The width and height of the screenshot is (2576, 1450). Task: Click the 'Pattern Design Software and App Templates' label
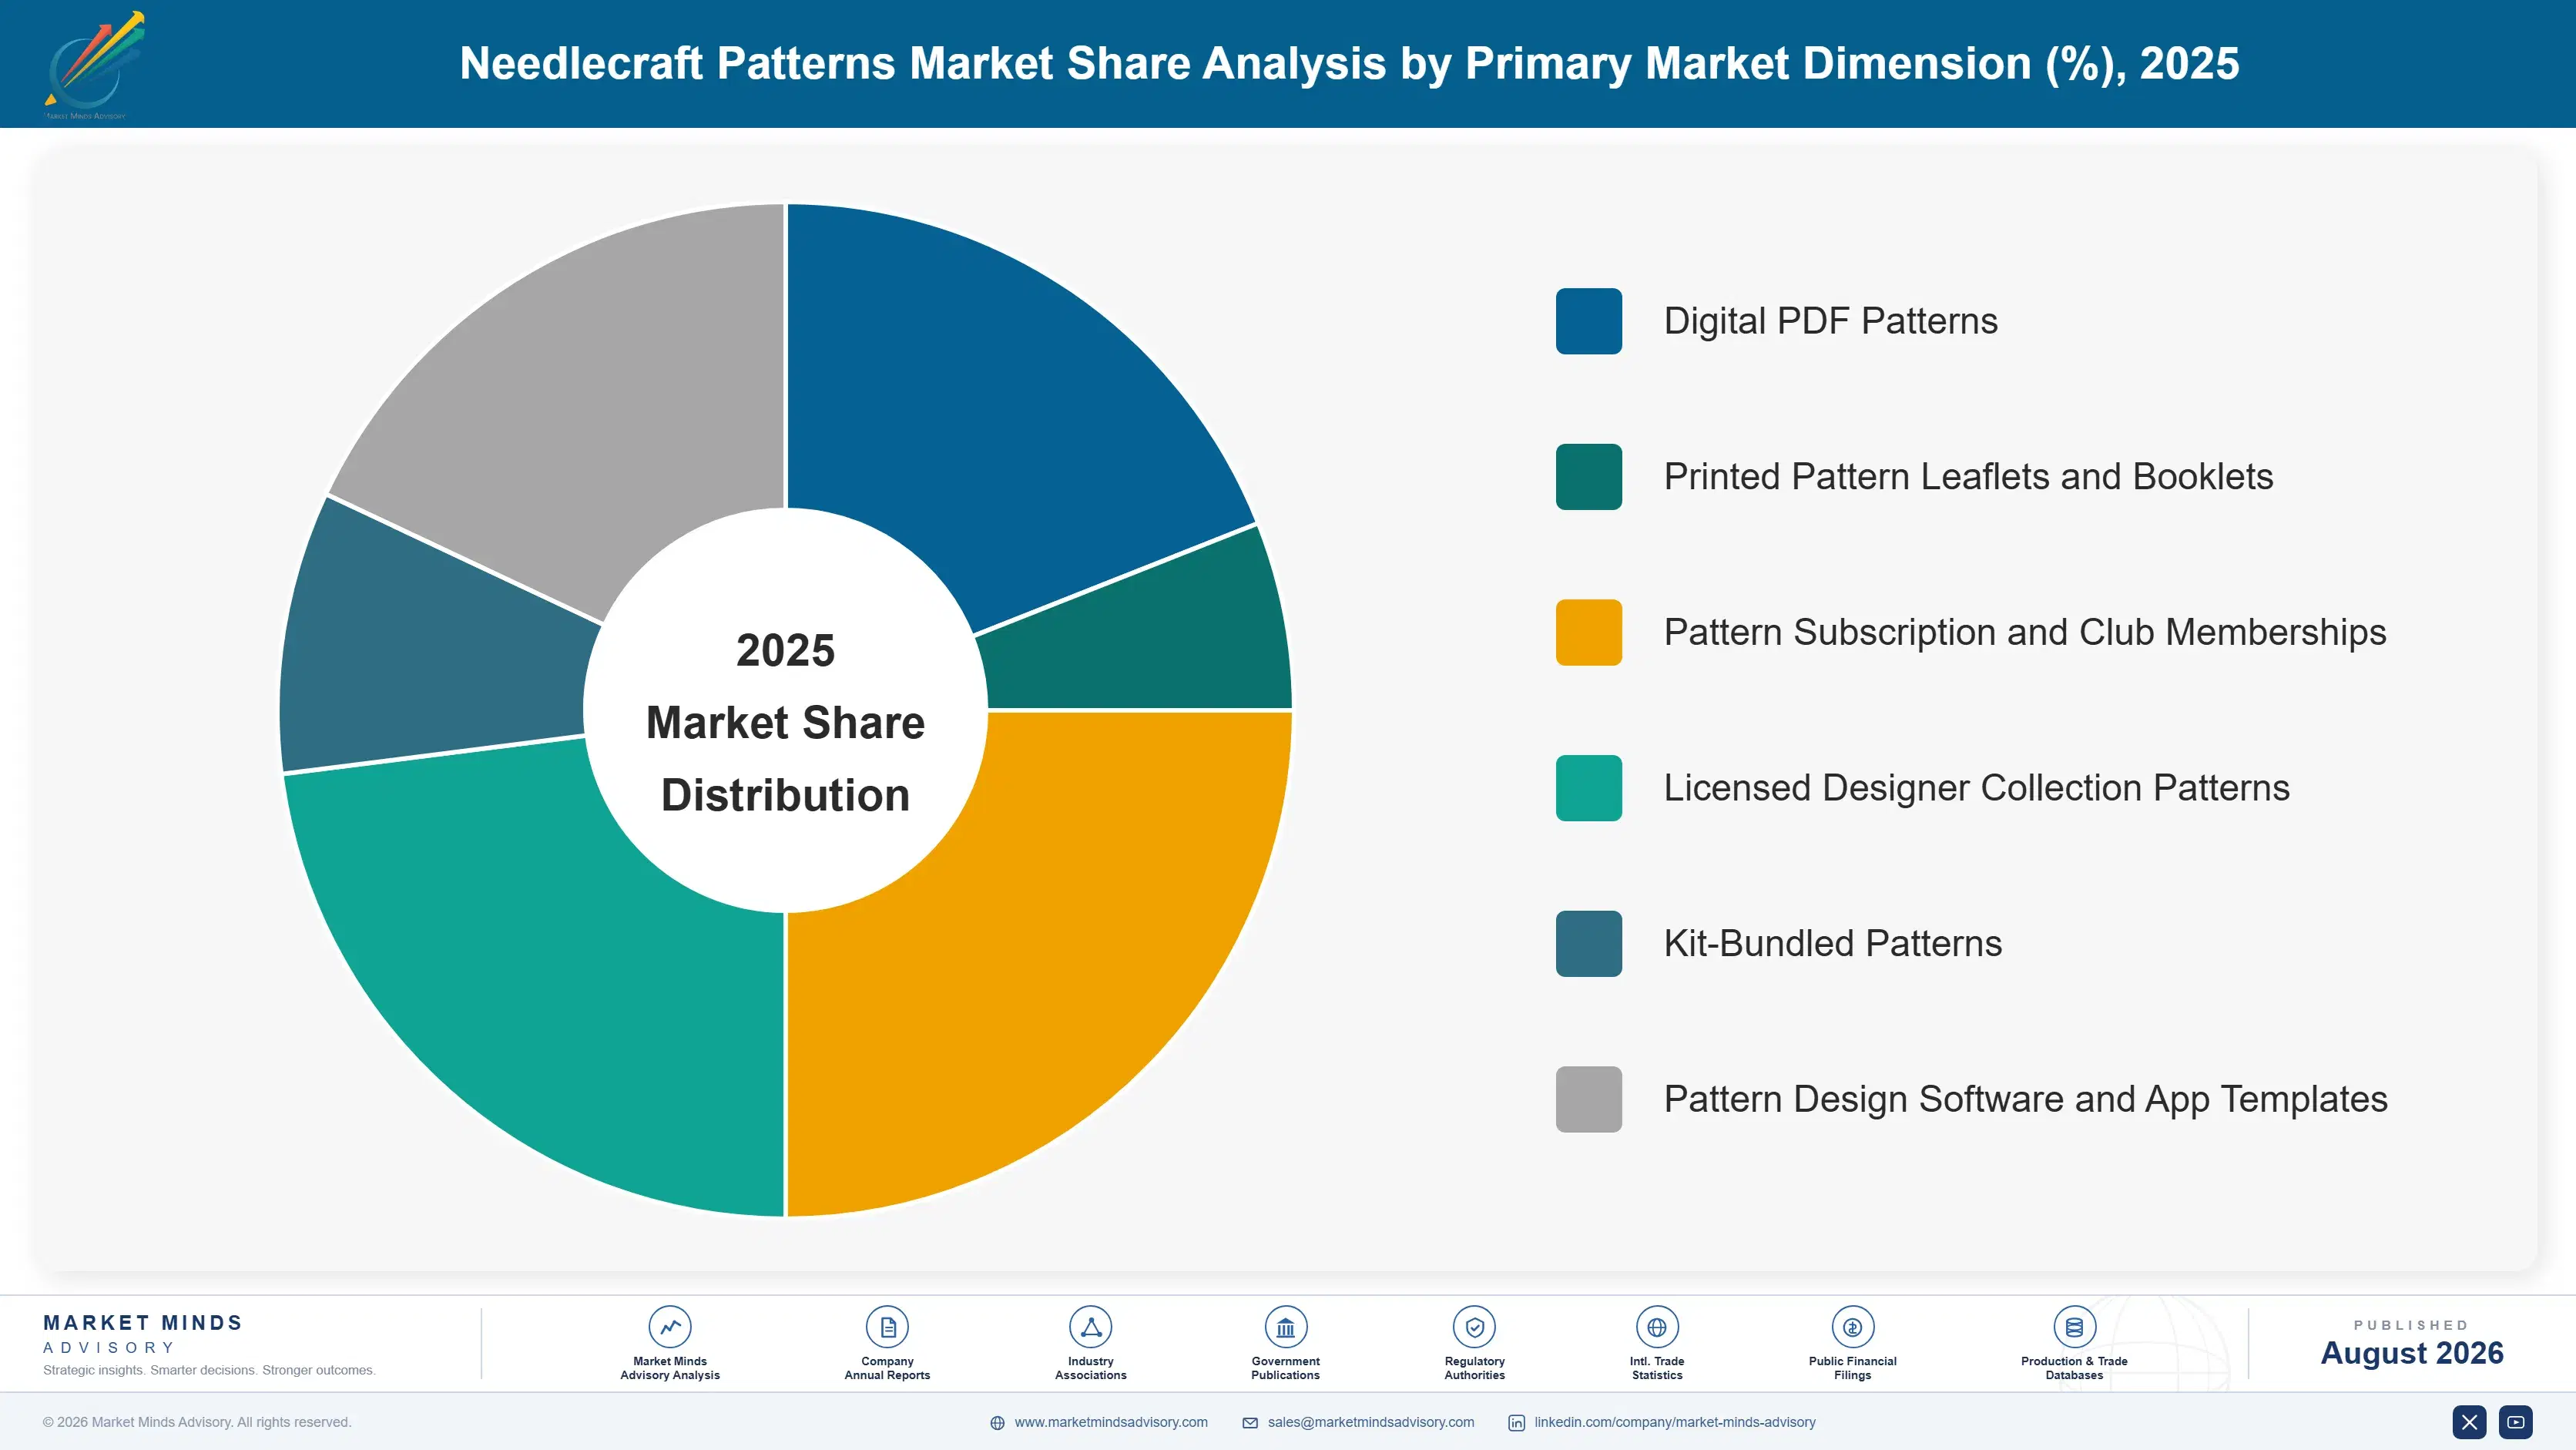(x=2025, y=1099)
